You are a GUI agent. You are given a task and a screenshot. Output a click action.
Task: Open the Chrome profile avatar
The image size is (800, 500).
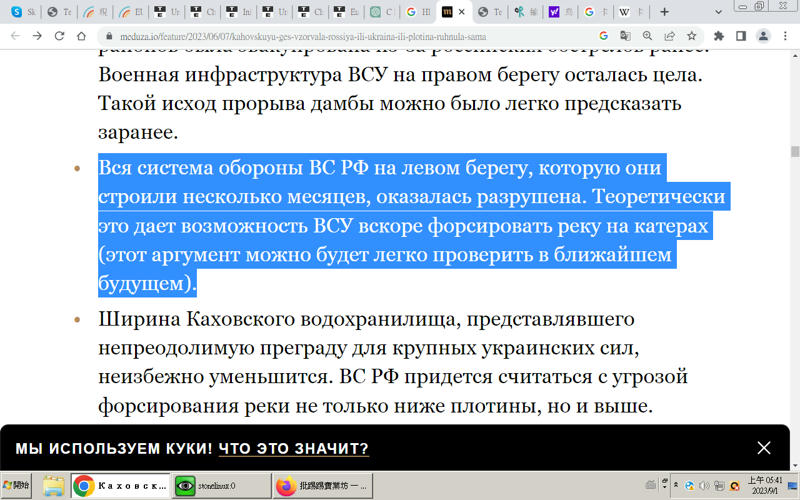tap(763, 36)
